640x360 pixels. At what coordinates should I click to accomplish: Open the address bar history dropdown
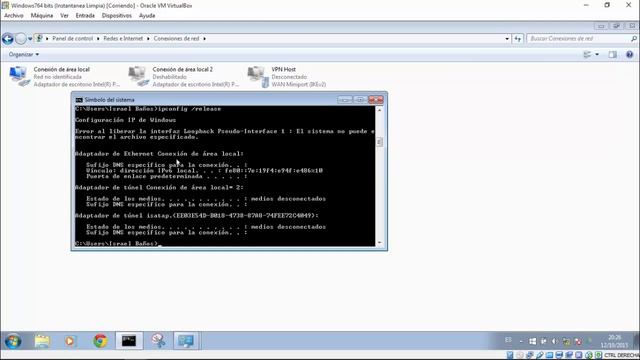pyautogui.click(x=507, y=39)
